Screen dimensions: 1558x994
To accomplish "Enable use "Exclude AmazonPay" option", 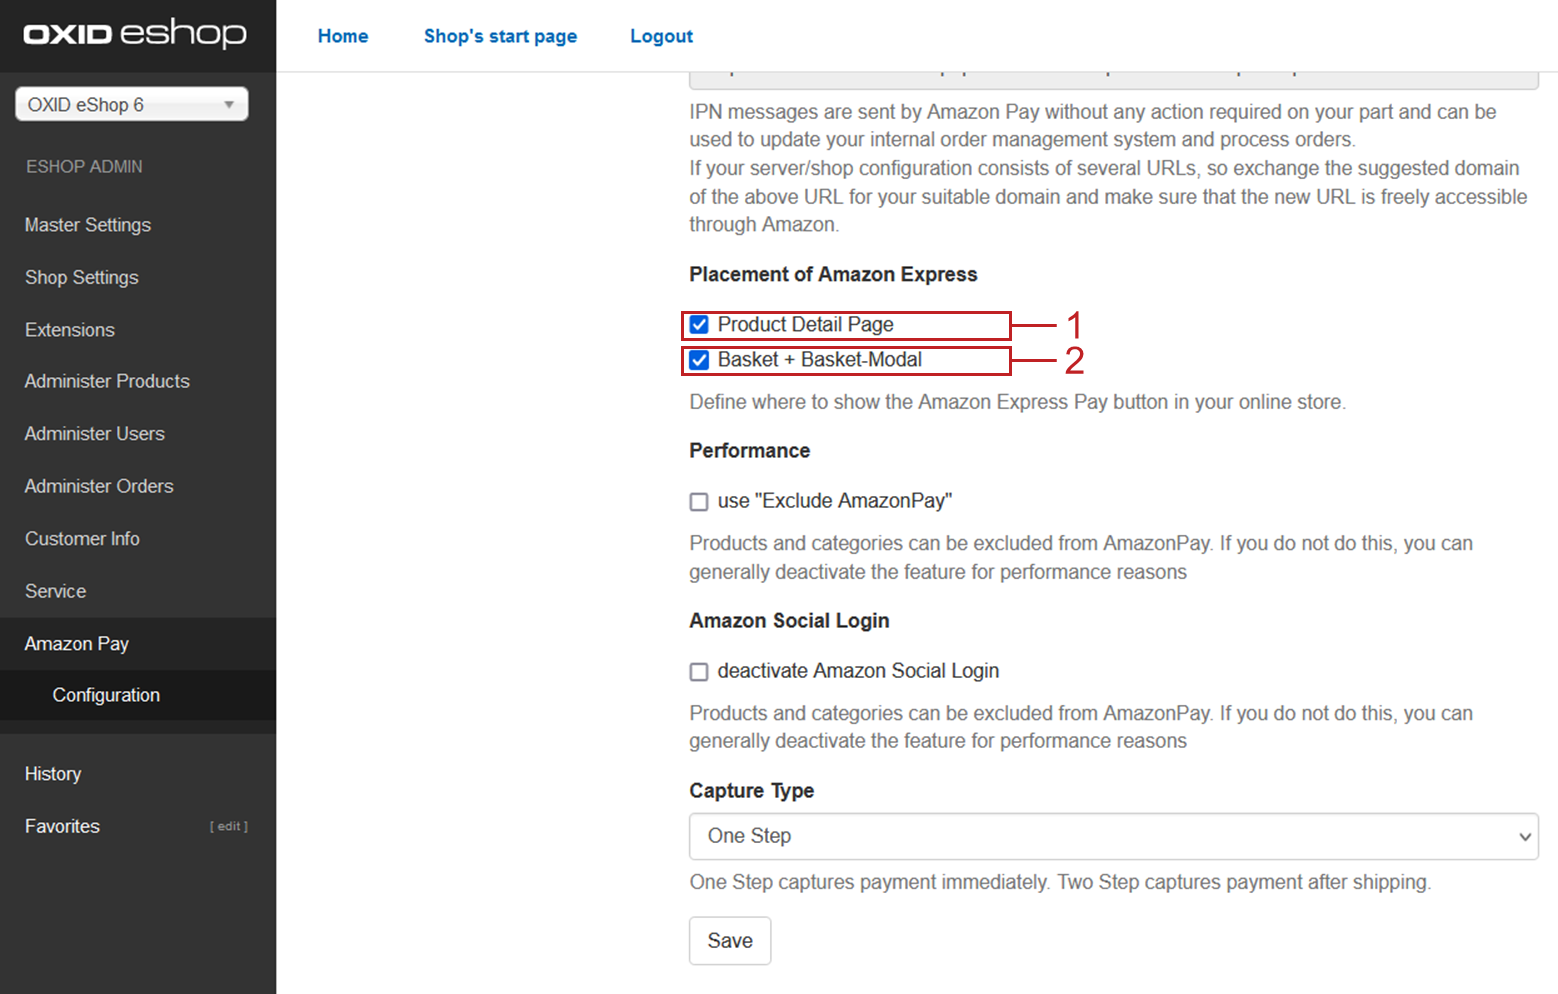I will tap(699, 502).
